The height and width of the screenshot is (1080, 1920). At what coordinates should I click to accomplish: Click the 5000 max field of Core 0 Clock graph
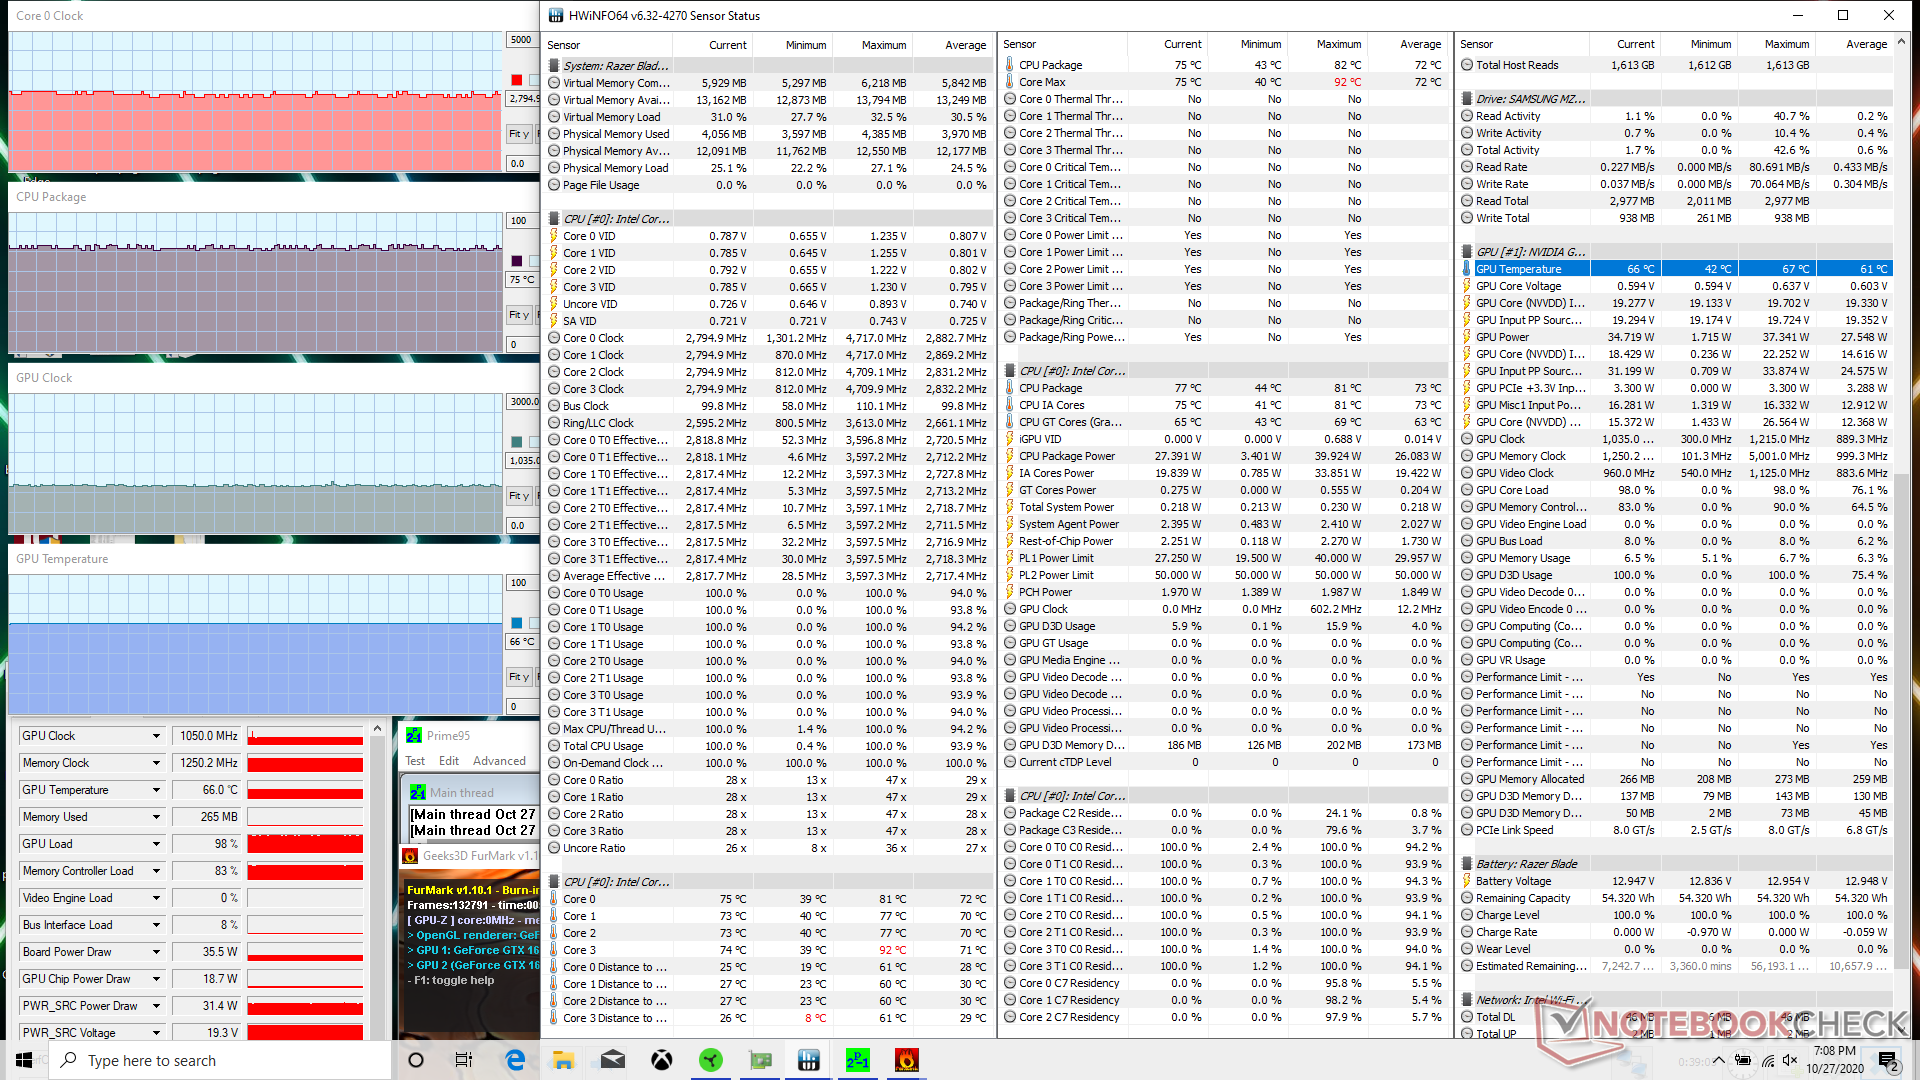[x=522, y=40]
